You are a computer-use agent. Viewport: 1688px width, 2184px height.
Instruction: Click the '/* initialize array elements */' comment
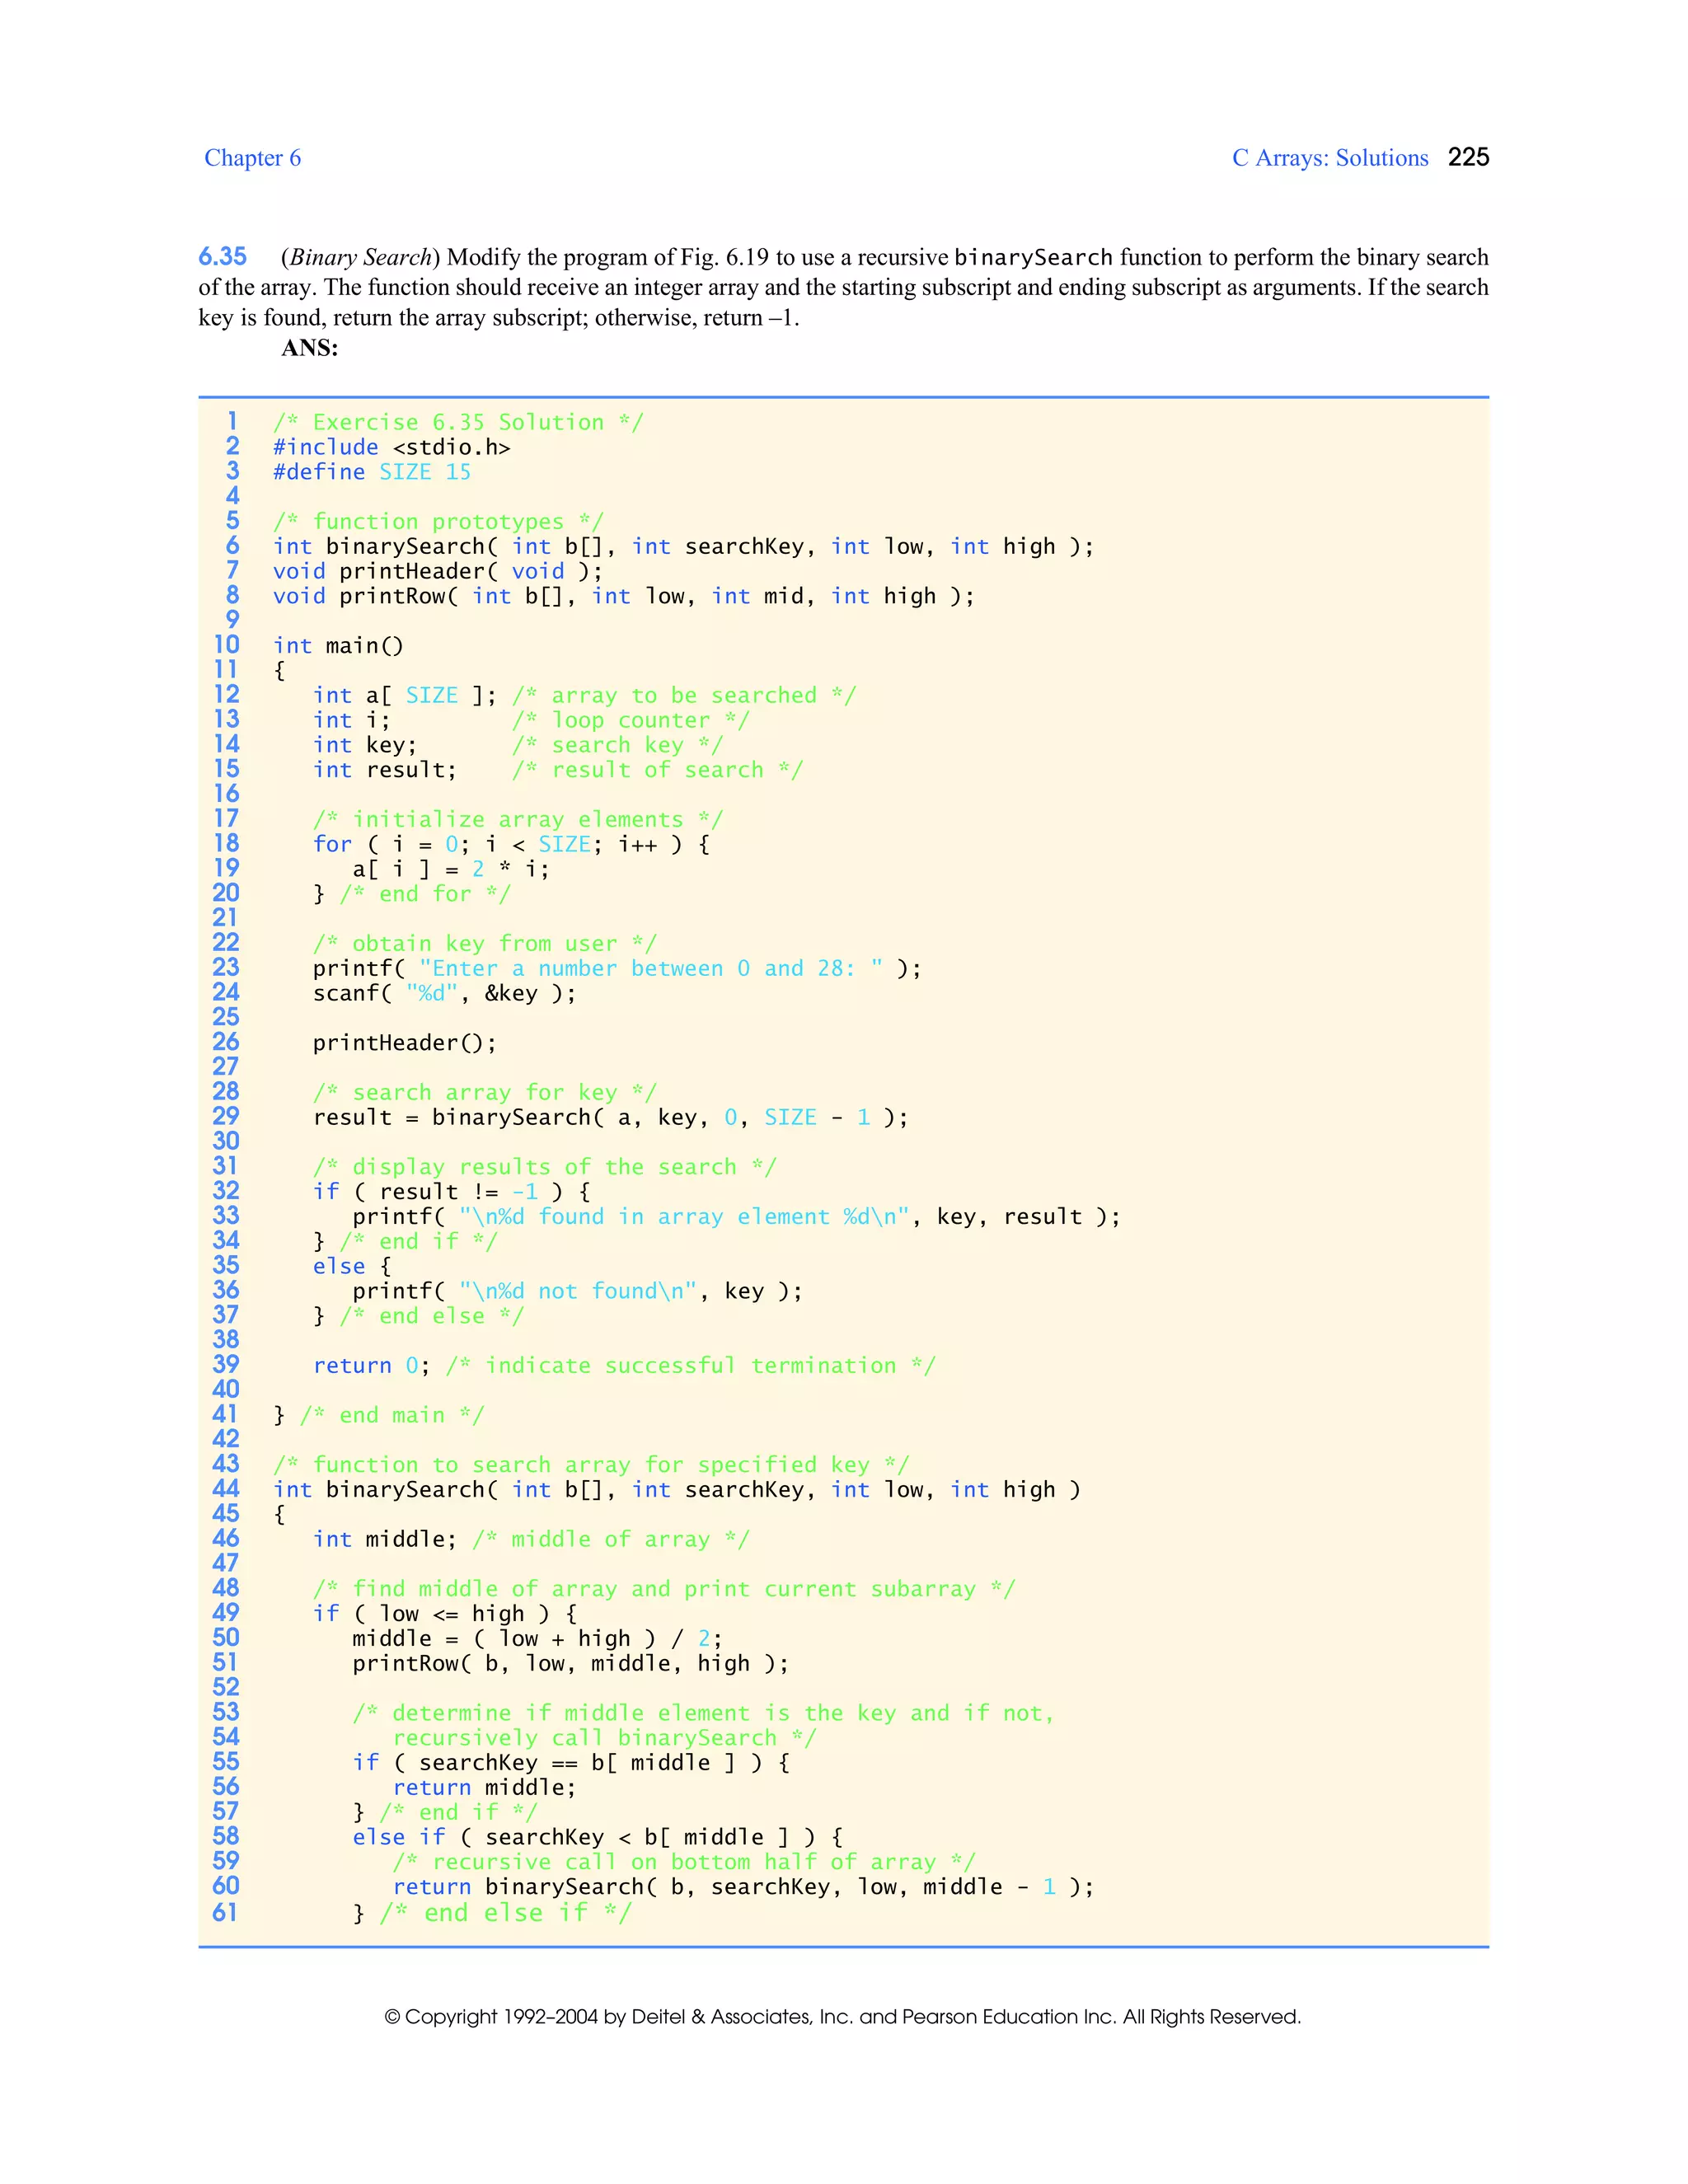coord(518,819)
